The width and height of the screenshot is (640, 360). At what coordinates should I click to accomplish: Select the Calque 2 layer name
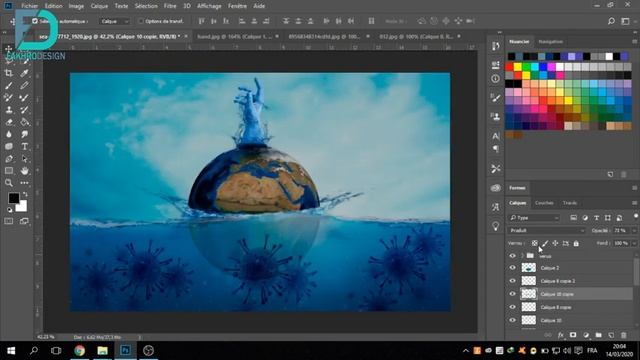click(x=550, y=268)
